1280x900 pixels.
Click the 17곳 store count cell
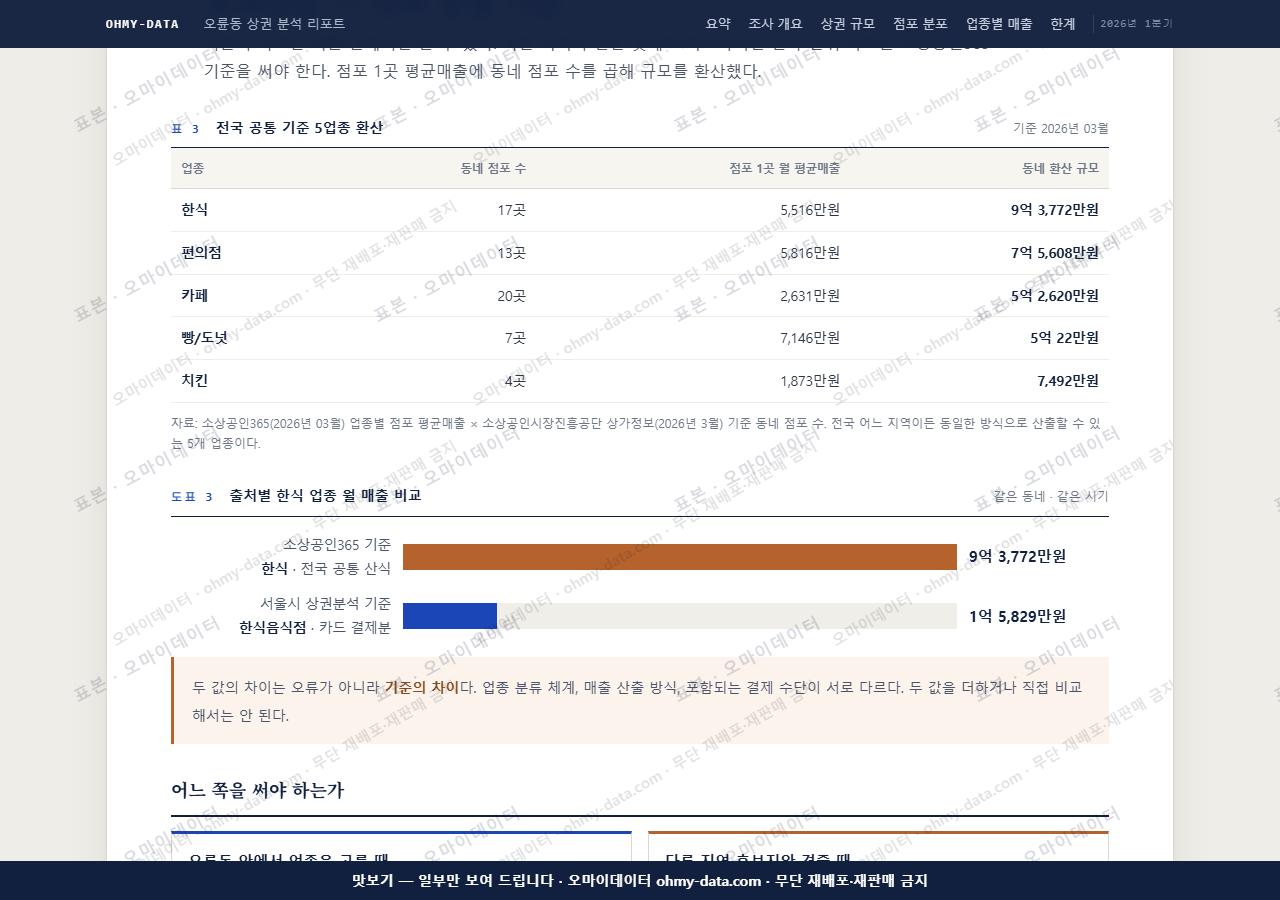[511, 210]
